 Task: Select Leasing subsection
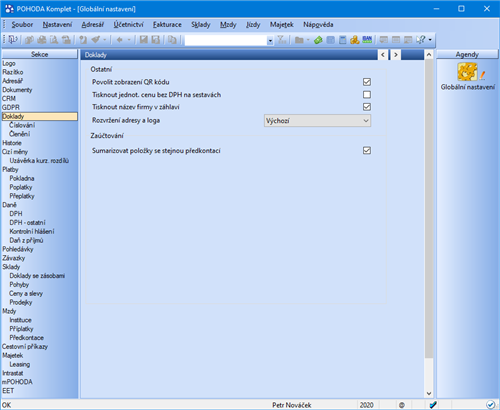(20, 364)
